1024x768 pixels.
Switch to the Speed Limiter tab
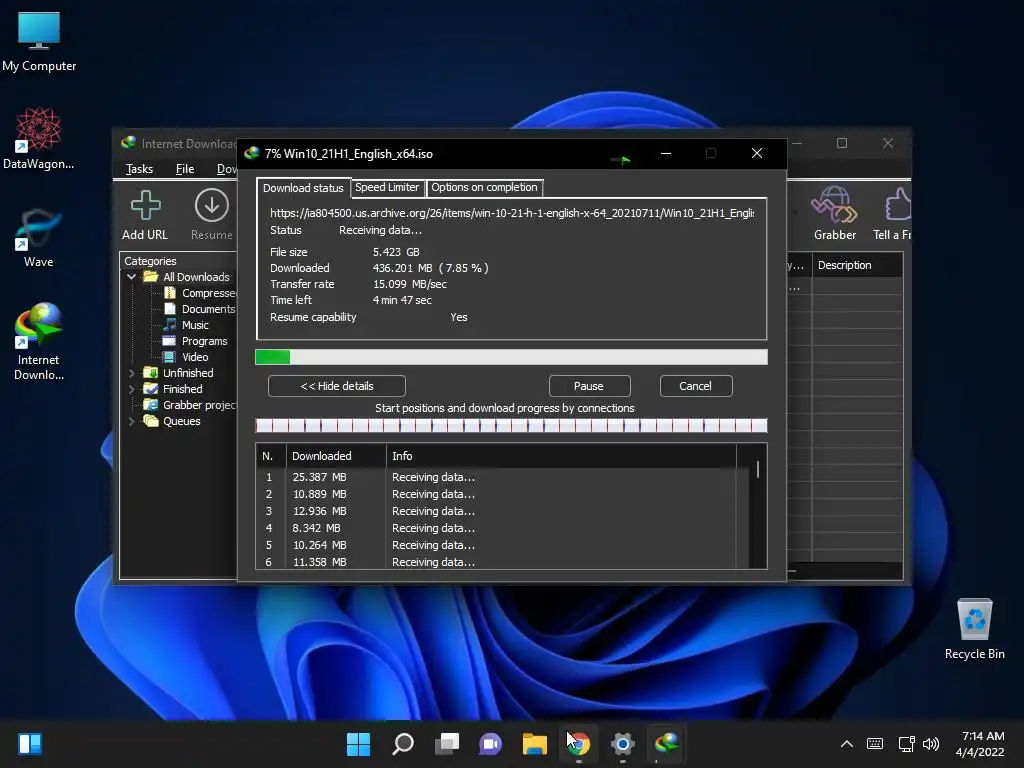(x=387, y=187)
